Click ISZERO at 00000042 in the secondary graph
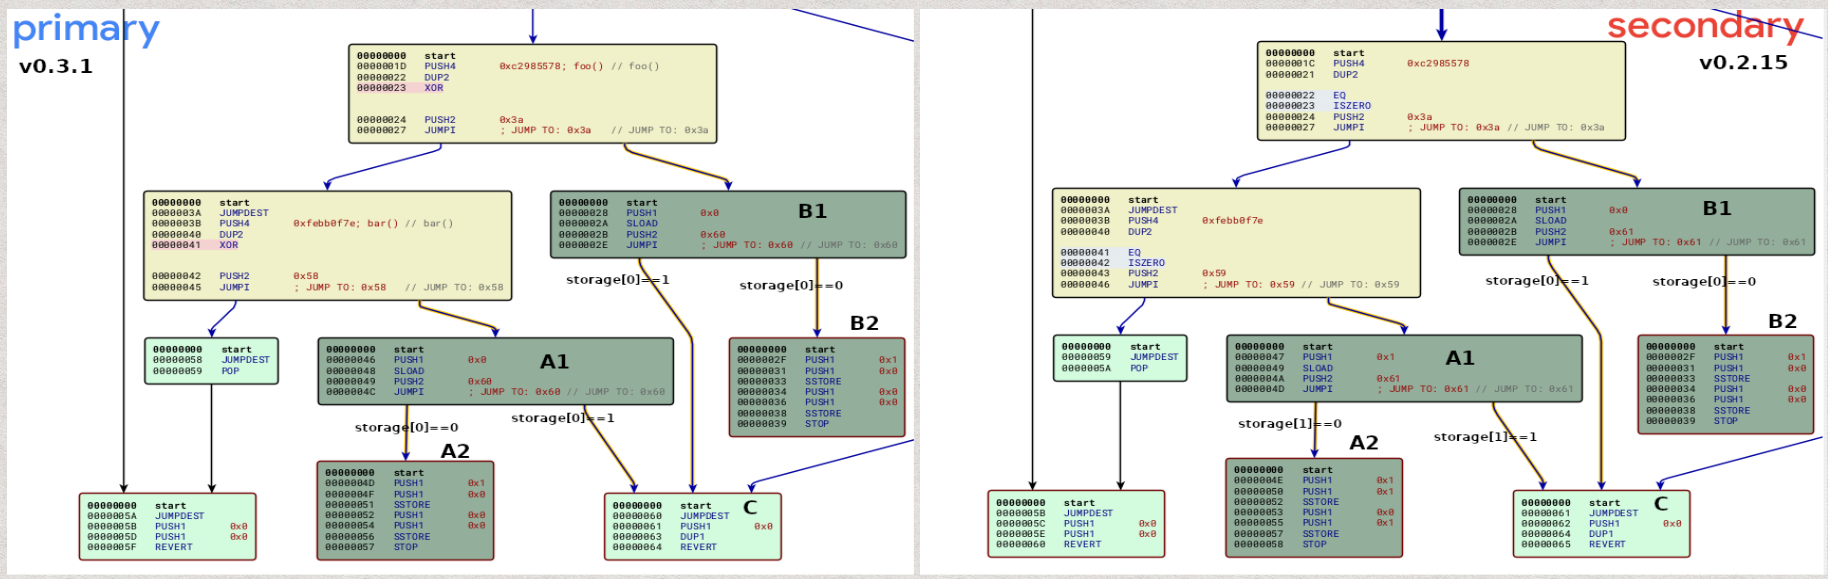Viewport: 1828px width, 579px height. tap(1113, 263)
